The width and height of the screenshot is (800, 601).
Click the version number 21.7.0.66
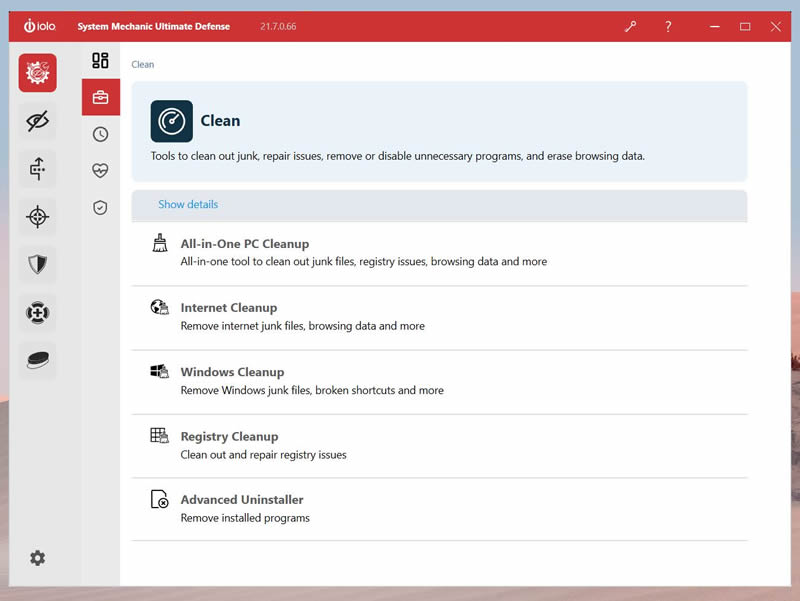click(x=278, y=26)
